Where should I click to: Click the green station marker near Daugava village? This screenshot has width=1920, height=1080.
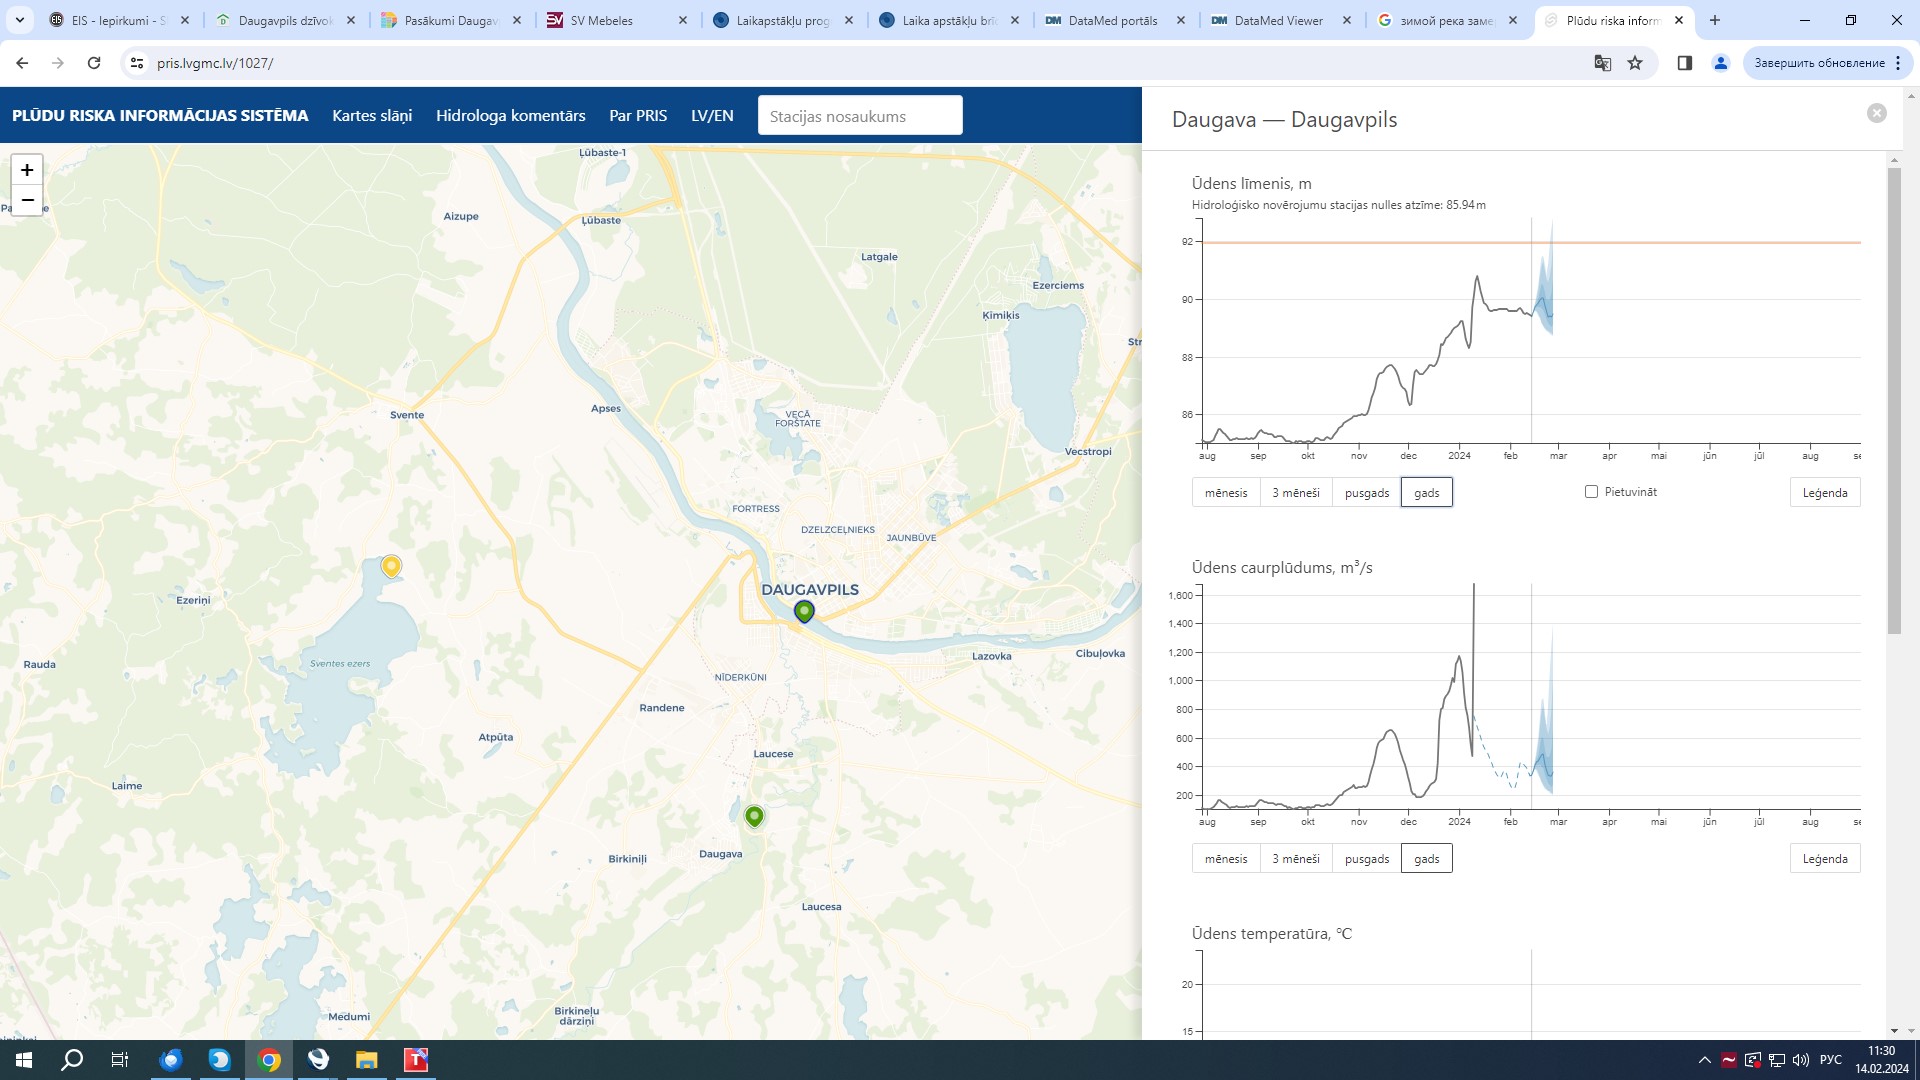(754, 816)
